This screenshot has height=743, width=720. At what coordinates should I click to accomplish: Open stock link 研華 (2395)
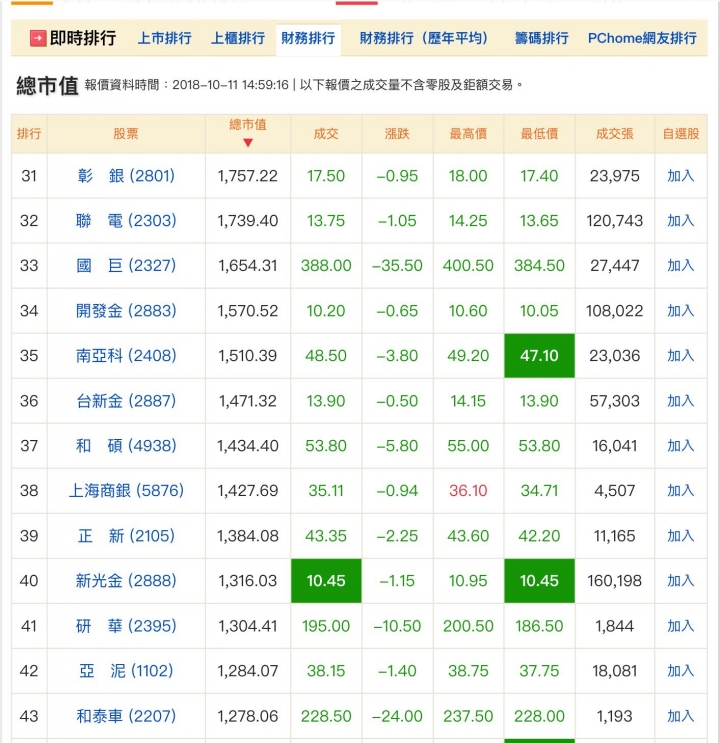(x=126, y=626)
